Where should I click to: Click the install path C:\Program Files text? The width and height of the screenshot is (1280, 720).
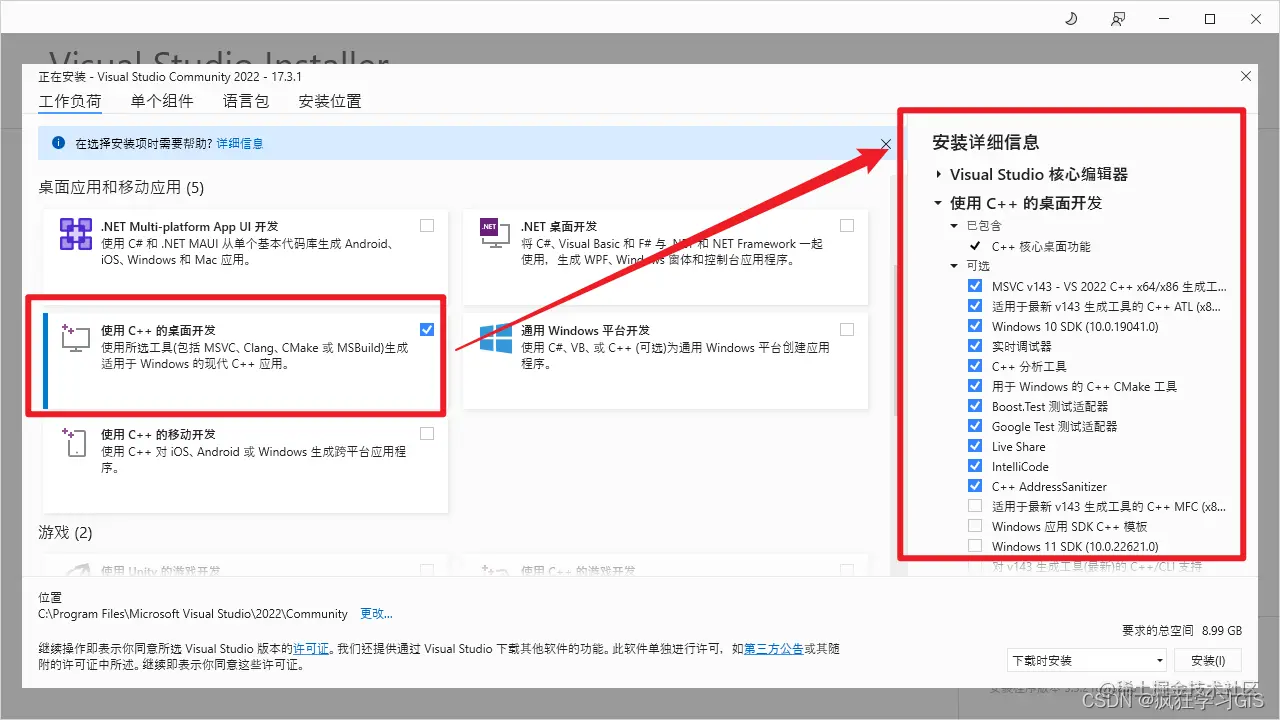(x=193, y=614)
